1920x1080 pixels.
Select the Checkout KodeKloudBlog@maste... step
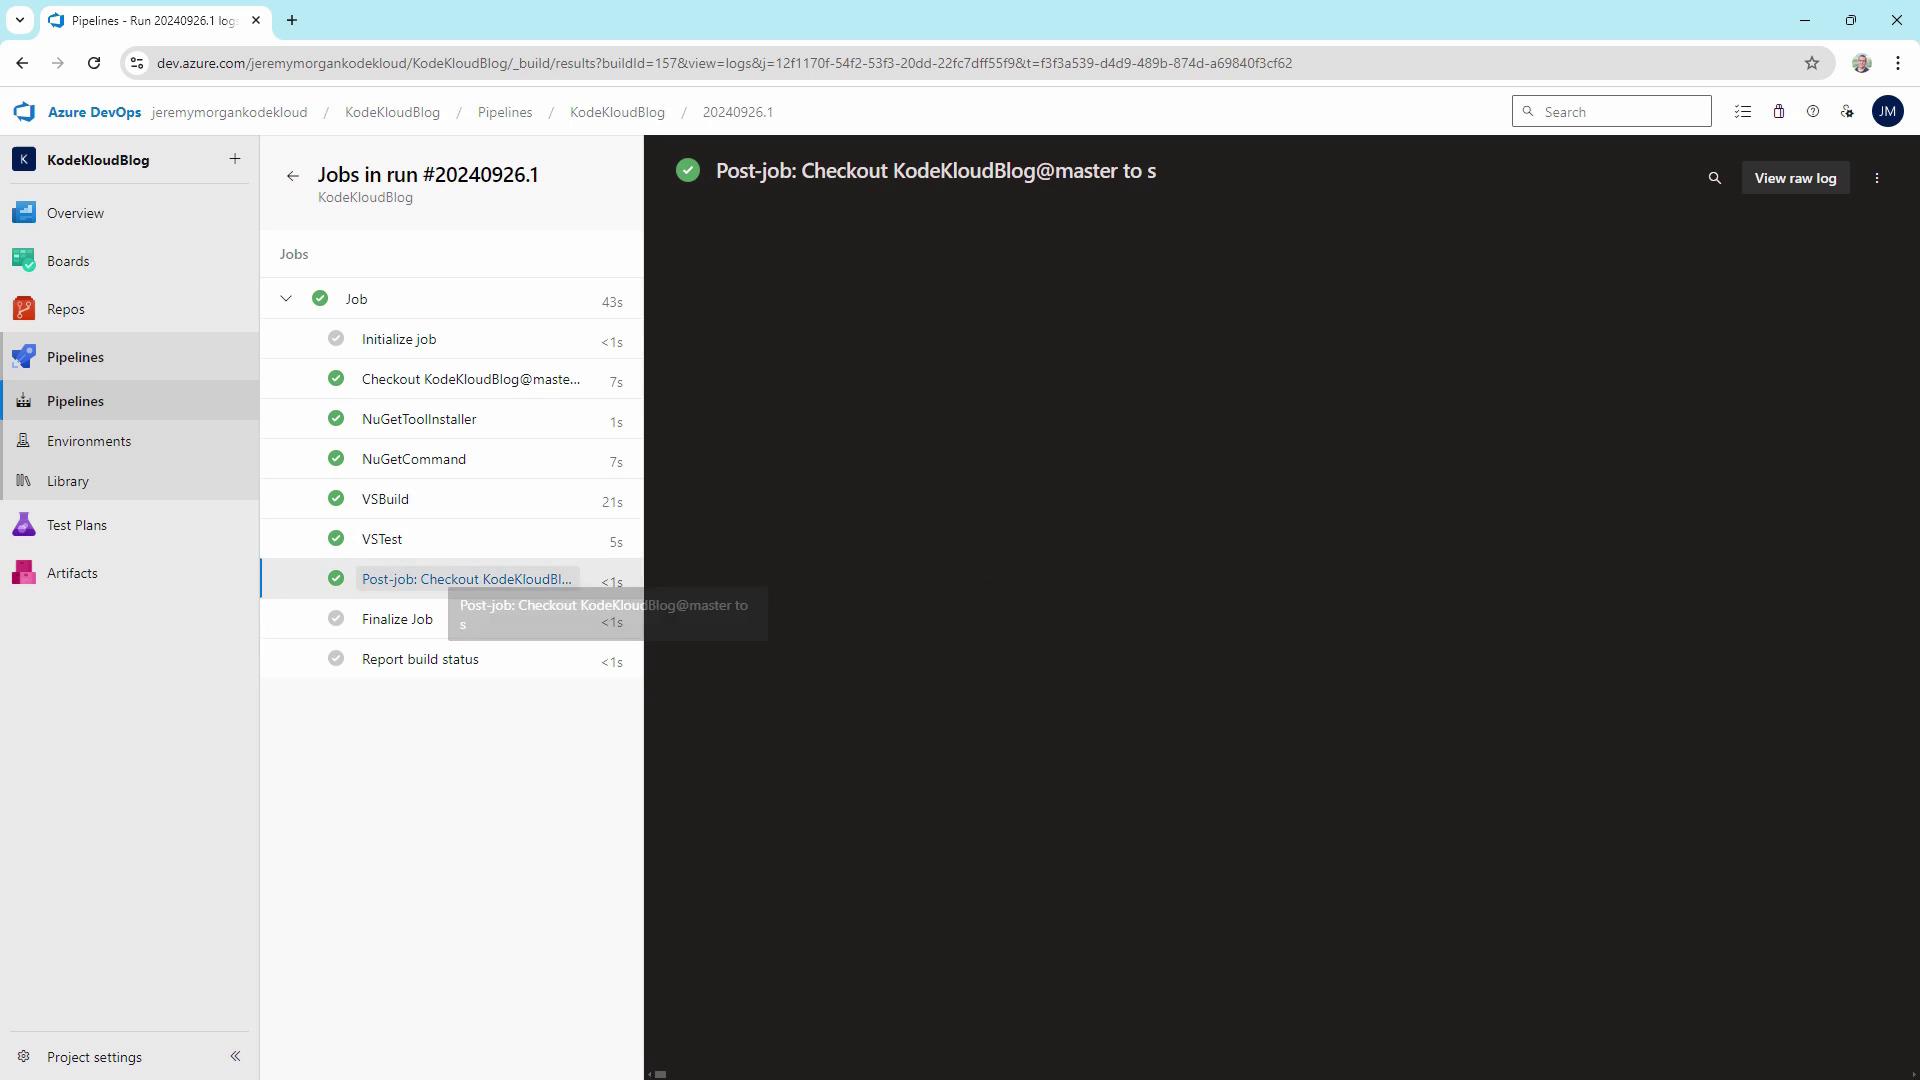tap(452, 379)
